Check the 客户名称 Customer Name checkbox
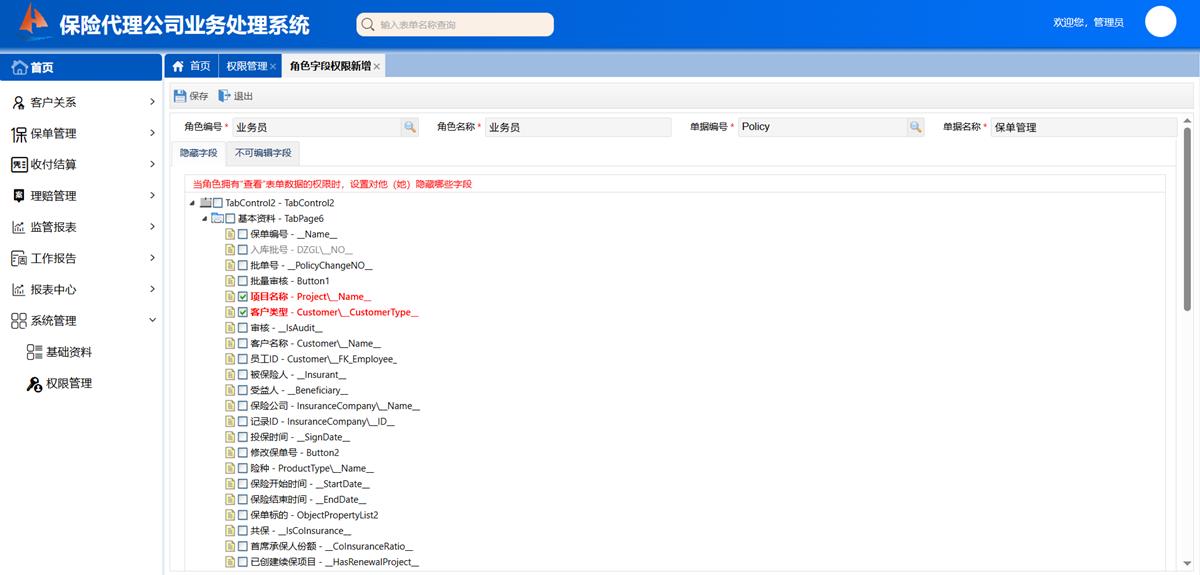Image resolution: width=1200 pixels, height=575 pixels. 243,343
